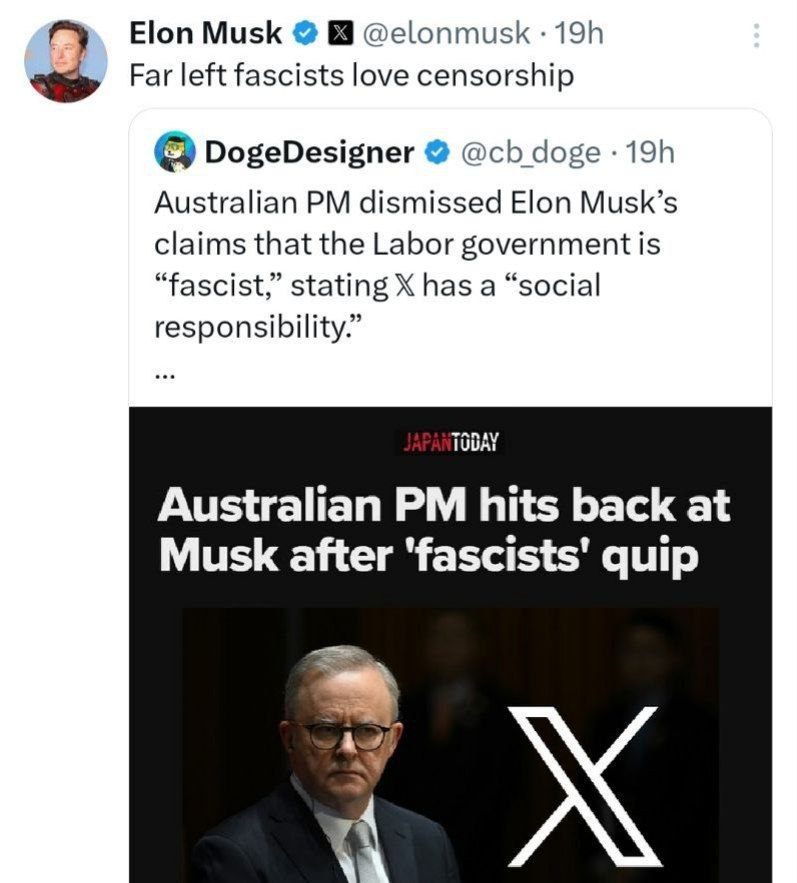797x883 pixels.
Task: Open the three-dot more options menu
Action: [756, 37]
